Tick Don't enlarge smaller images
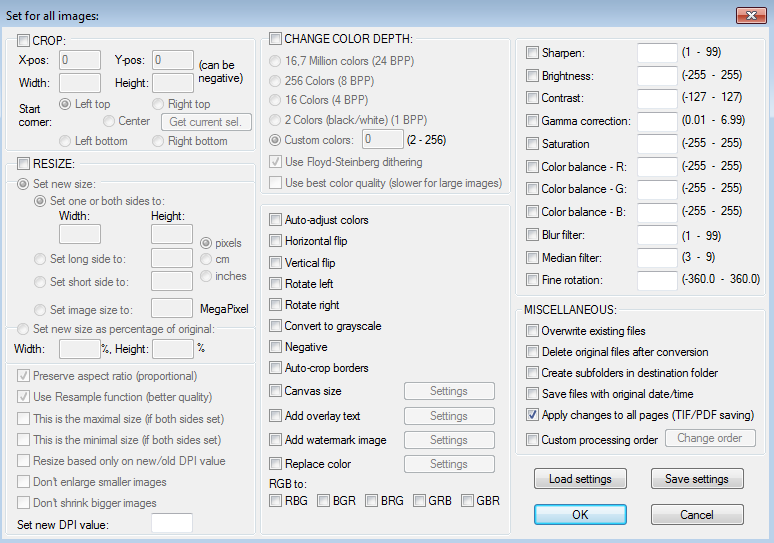 [x=23, y=482]
